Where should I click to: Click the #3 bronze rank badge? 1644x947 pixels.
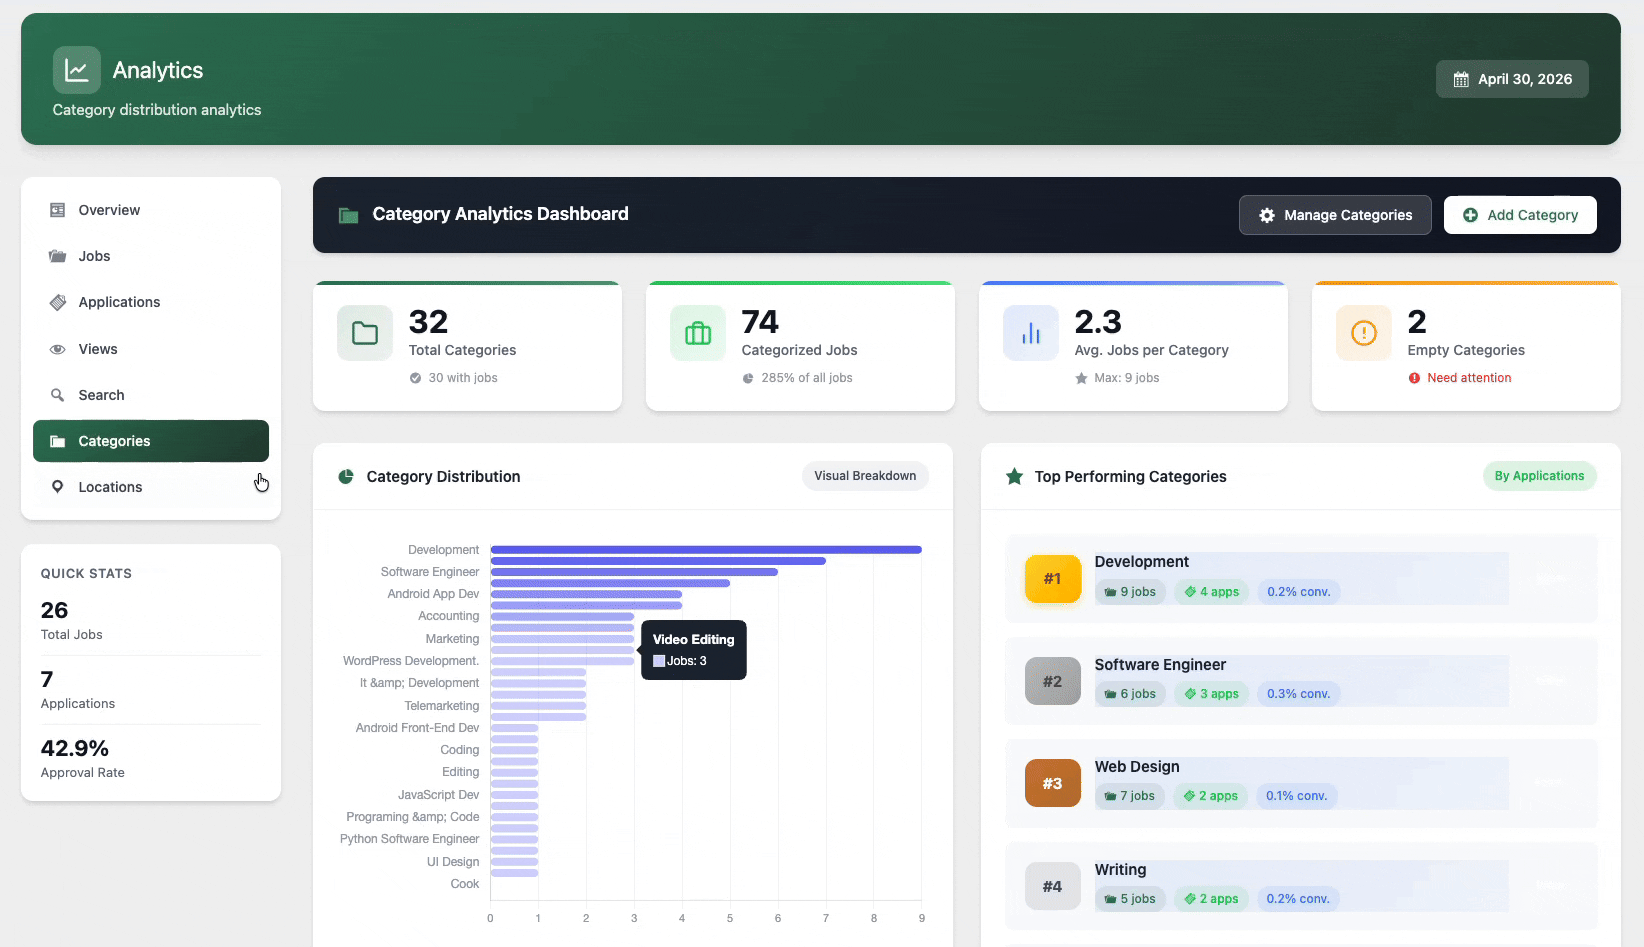point(1053,784)
